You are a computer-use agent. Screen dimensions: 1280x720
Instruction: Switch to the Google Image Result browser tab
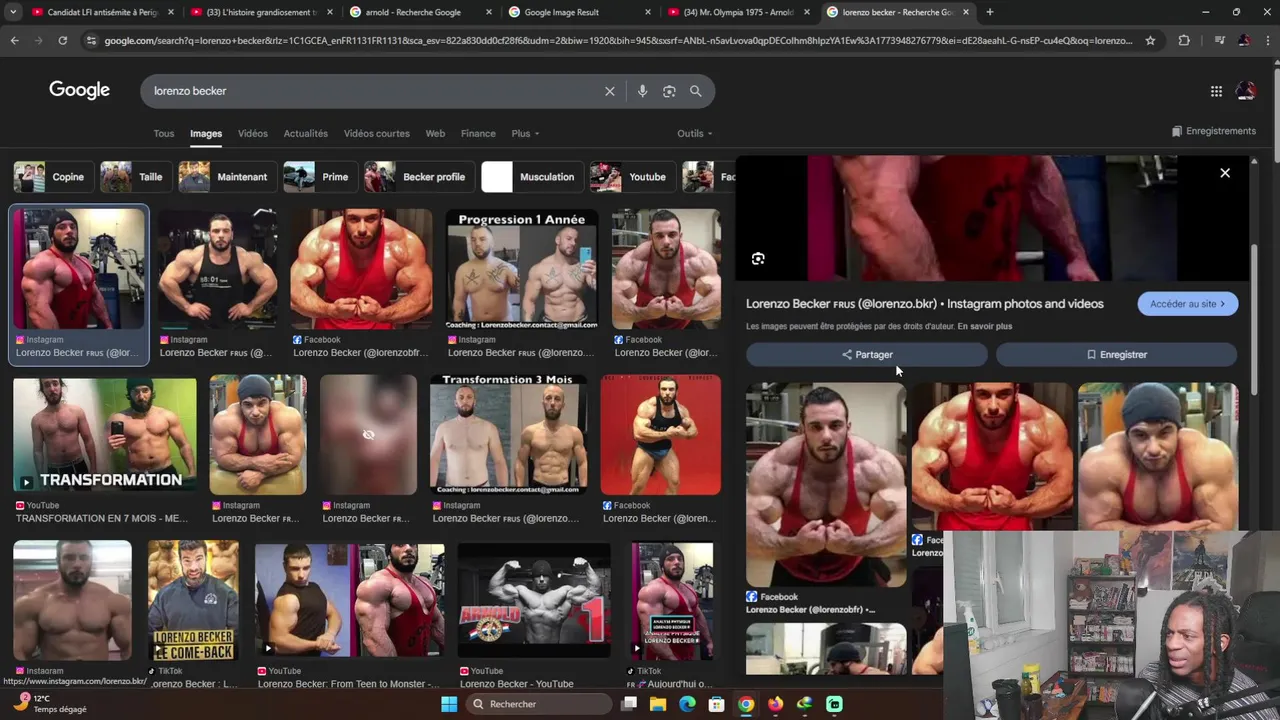pos(575,12)
